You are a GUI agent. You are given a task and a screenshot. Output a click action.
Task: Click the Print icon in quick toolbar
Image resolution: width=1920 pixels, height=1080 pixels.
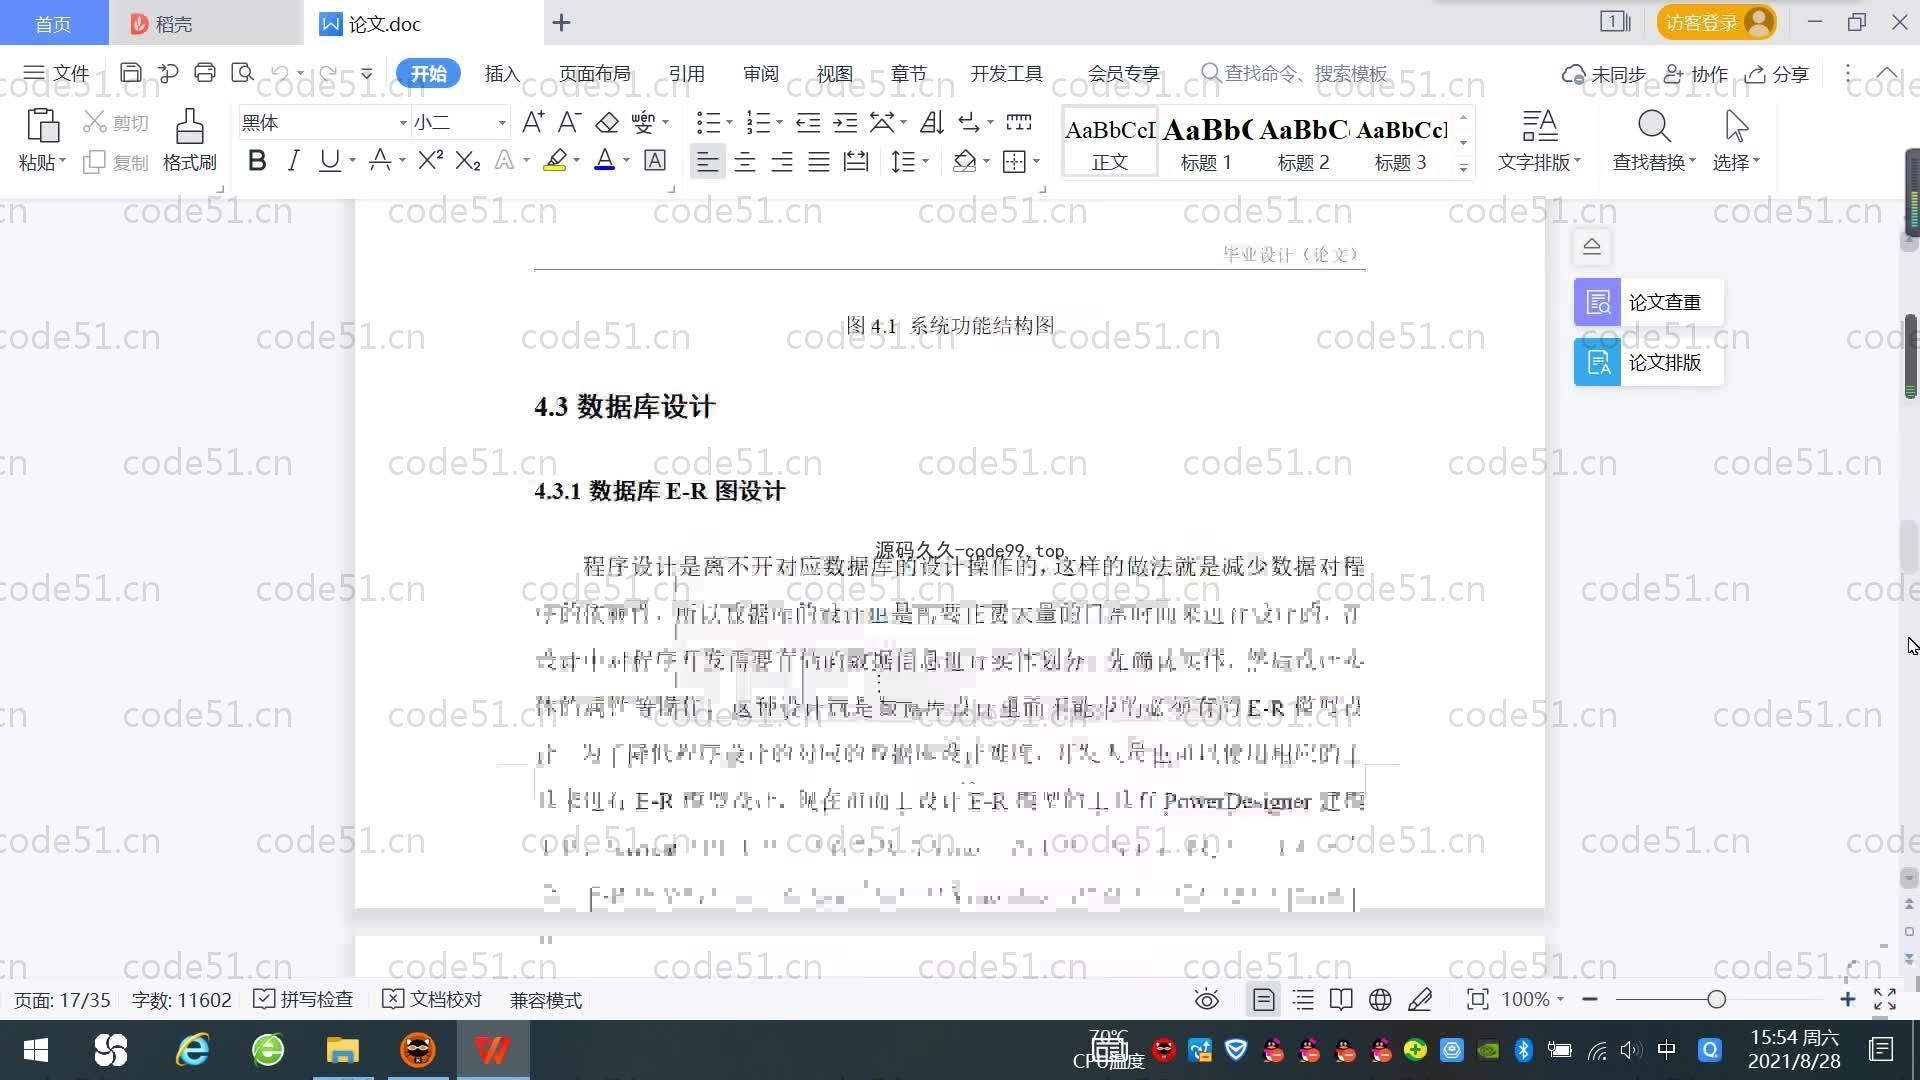(205, 73)
